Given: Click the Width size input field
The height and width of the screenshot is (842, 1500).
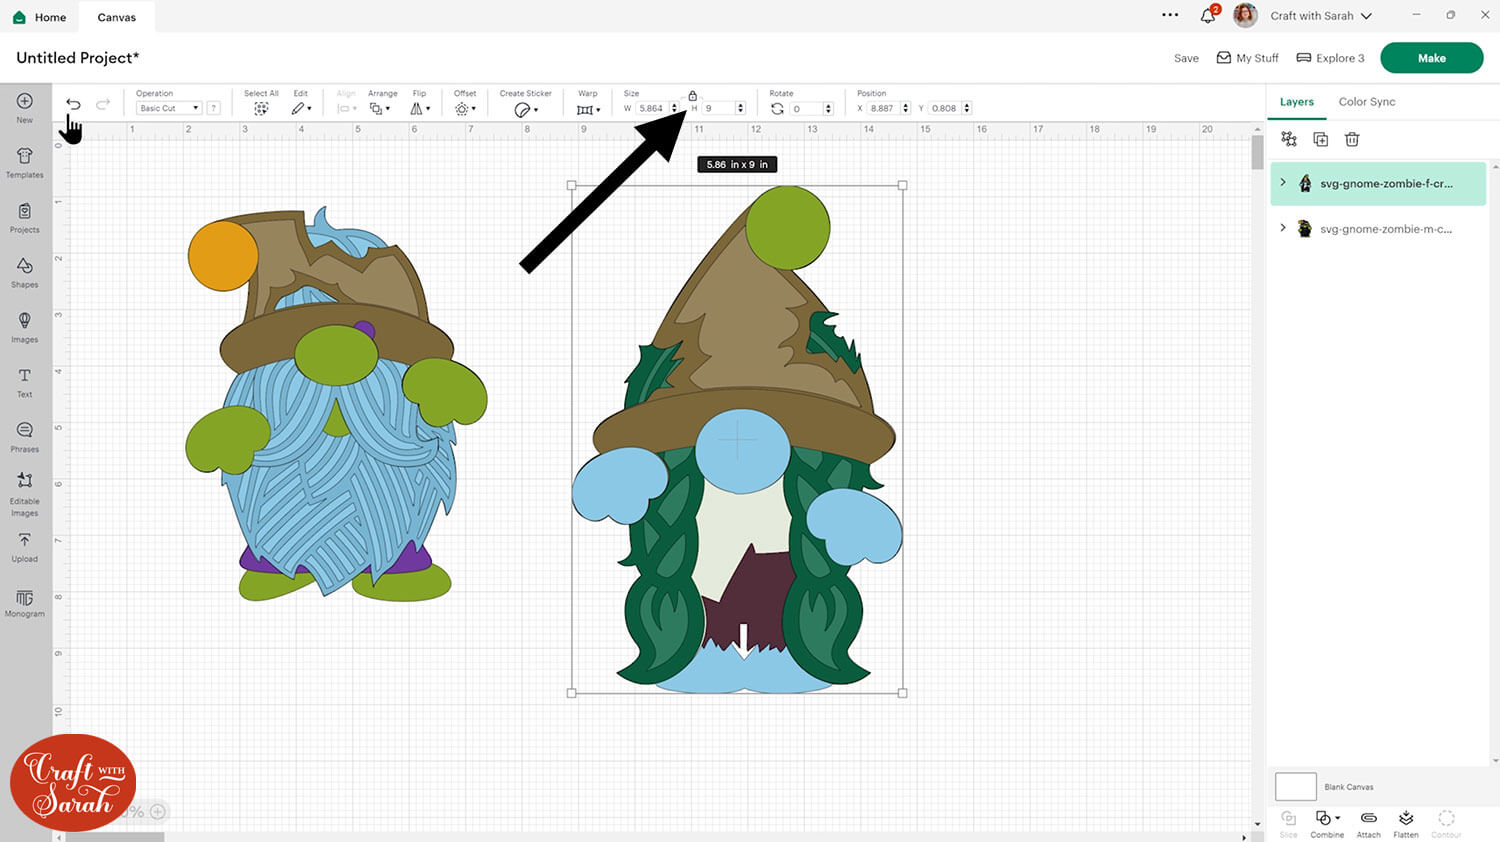Looking at the screenshot, I should click(651, 108).
